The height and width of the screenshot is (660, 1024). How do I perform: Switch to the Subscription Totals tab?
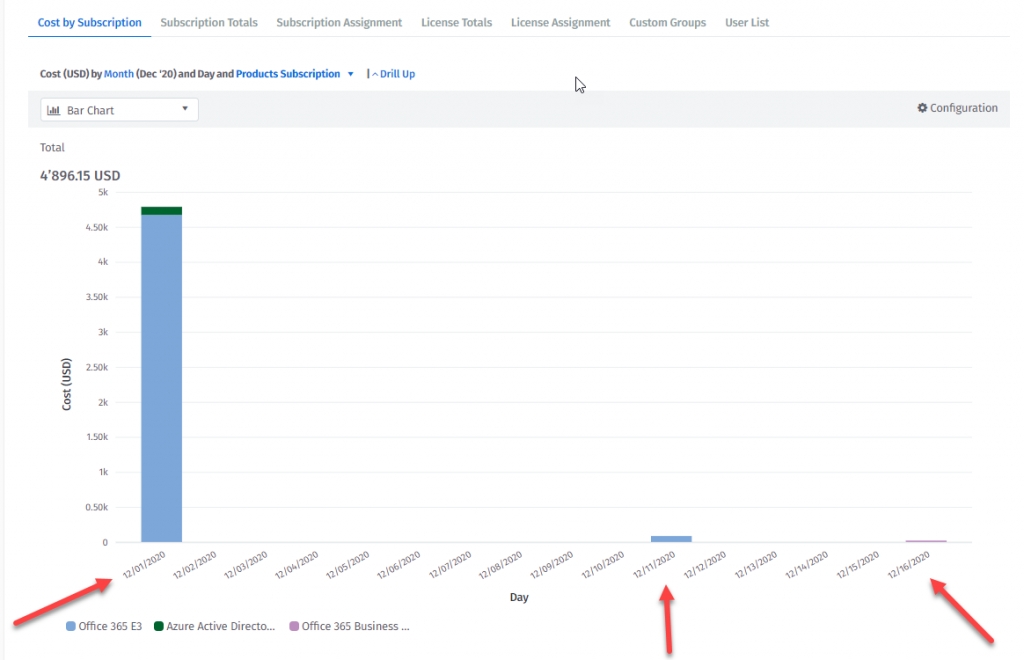tap(208, 22)
